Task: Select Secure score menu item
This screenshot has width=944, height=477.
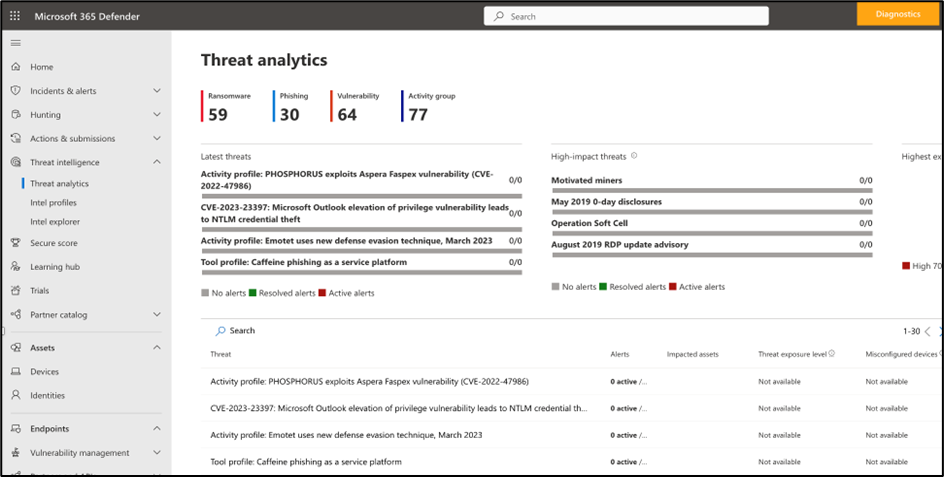Action: coord(54,243)
